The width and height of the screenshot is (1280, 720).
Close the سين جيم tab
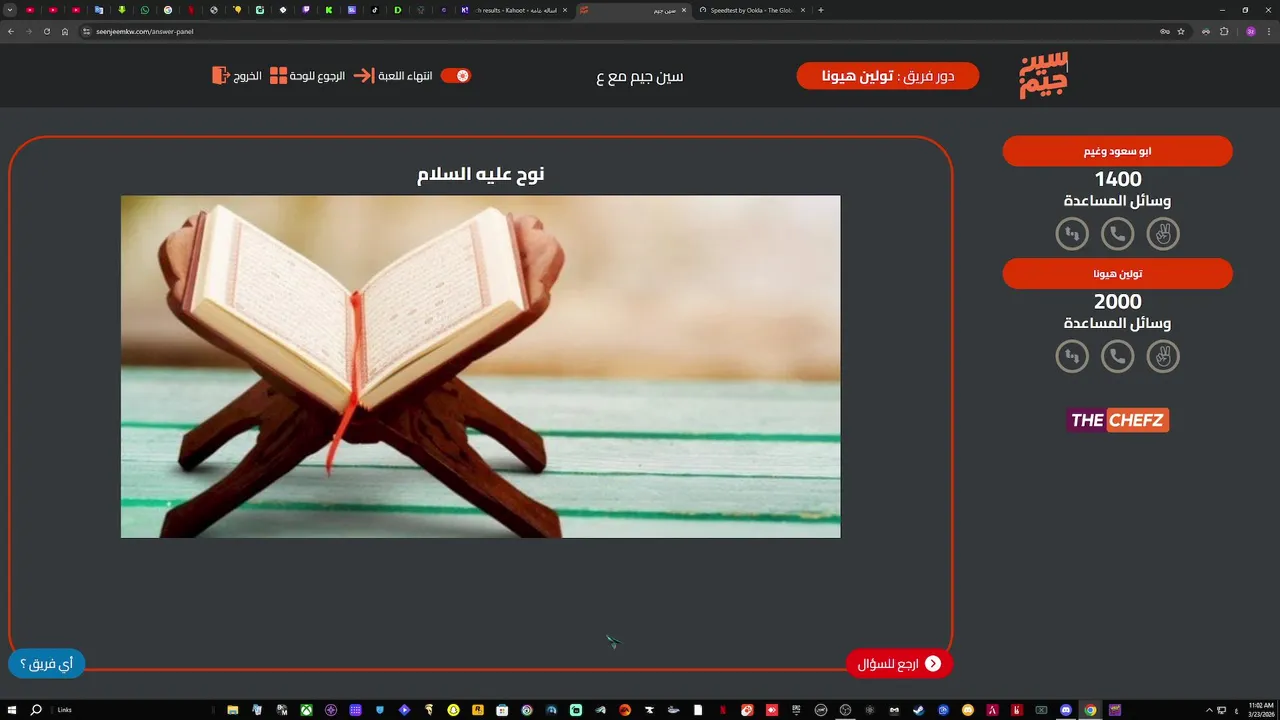pyautogui.click(x=684, y=10)
